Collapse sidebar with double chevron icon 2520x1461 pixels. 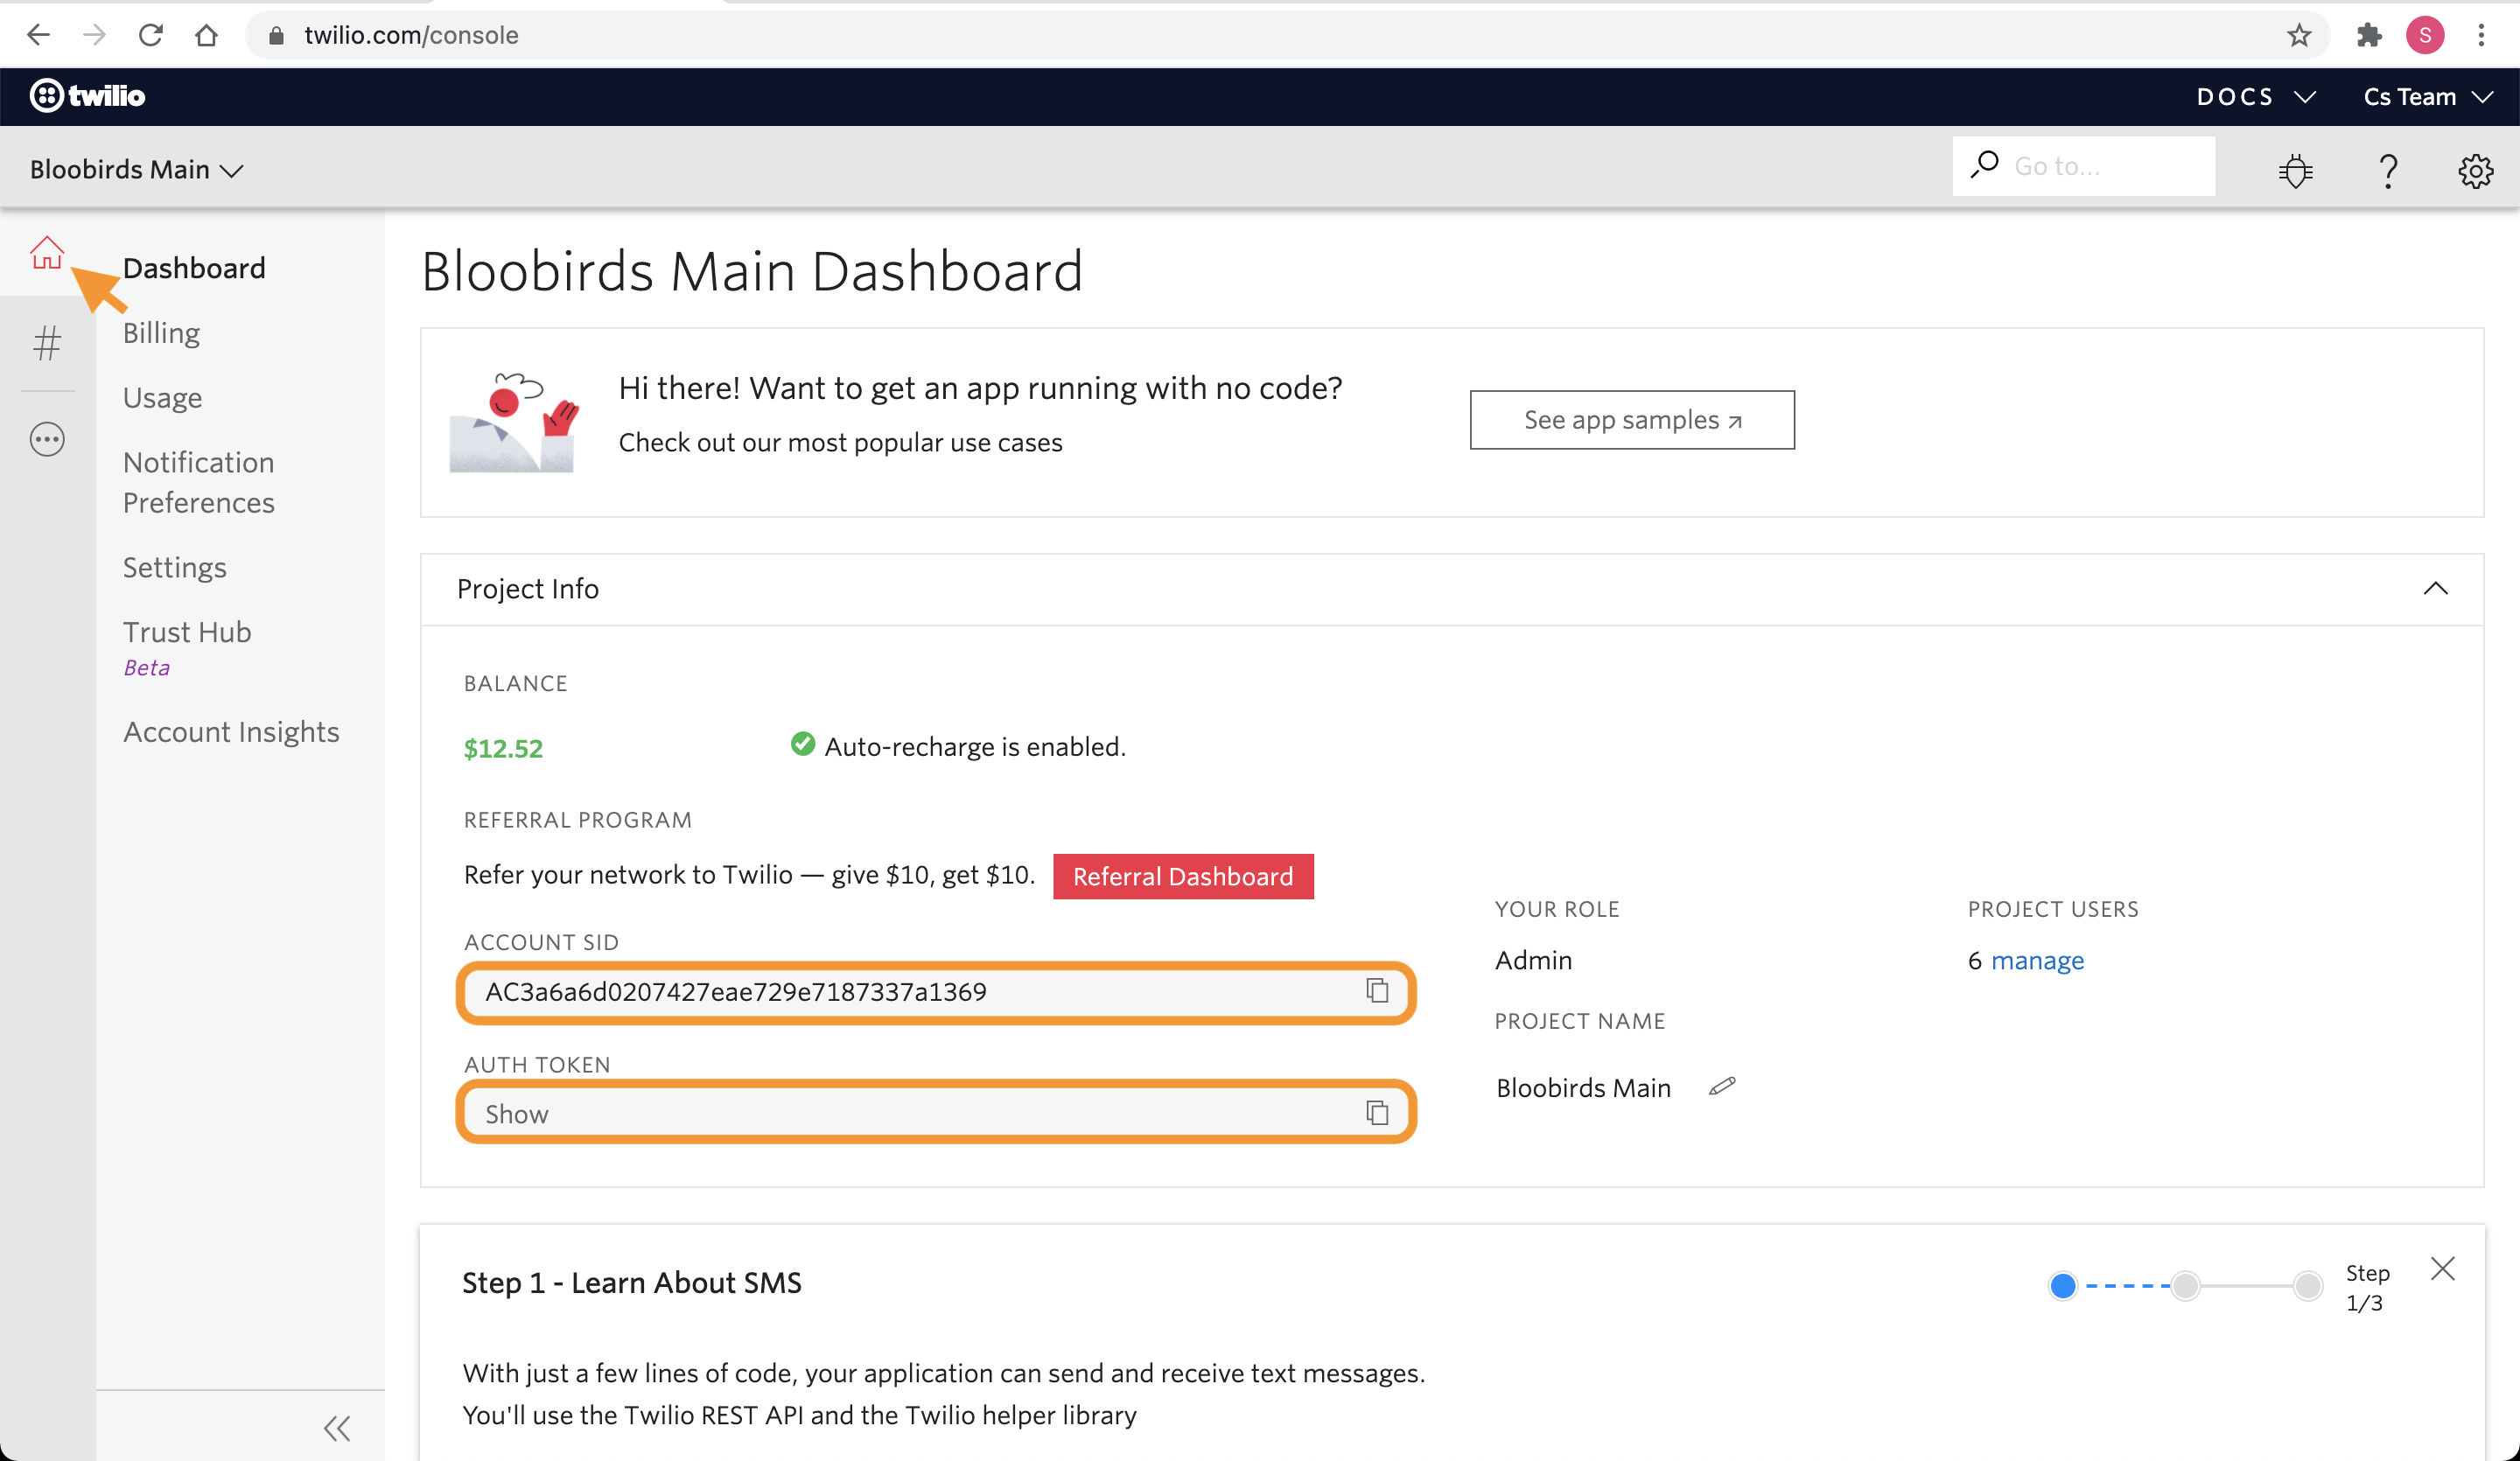click(337, 1428)
